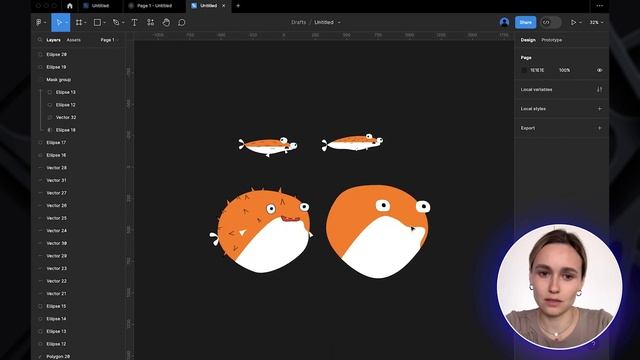Open Local variables settings icon
640x360 pixels.
(599, 89)
